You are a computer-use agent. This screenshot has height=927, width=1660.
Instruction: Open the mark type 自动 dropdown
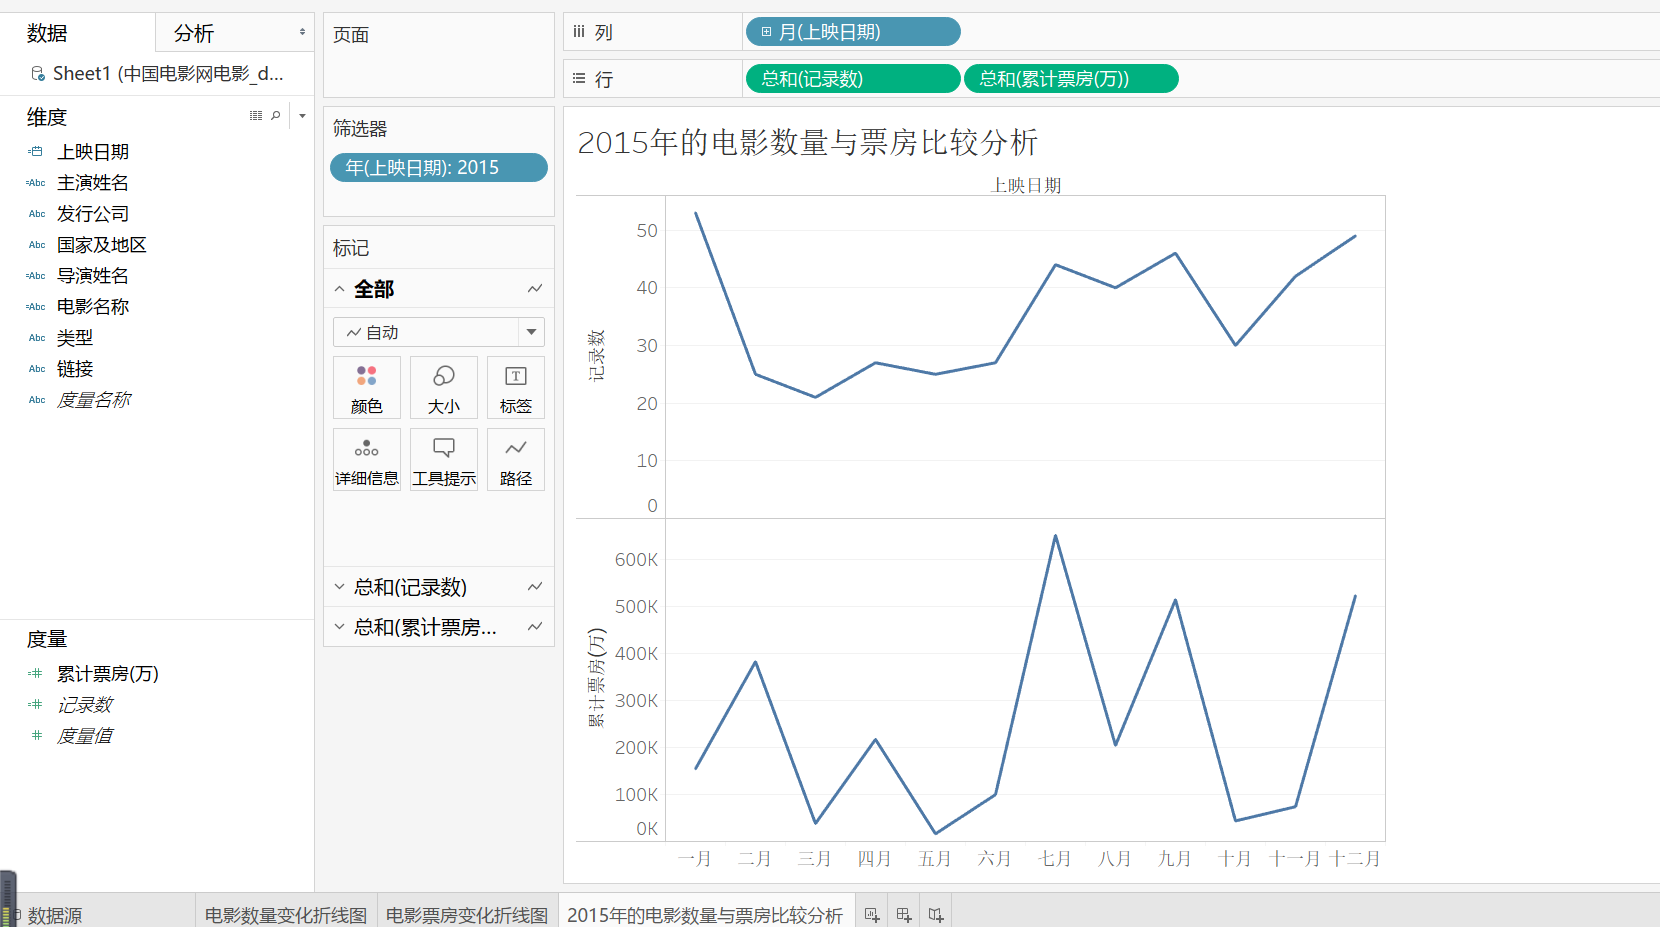click(531, 332)
